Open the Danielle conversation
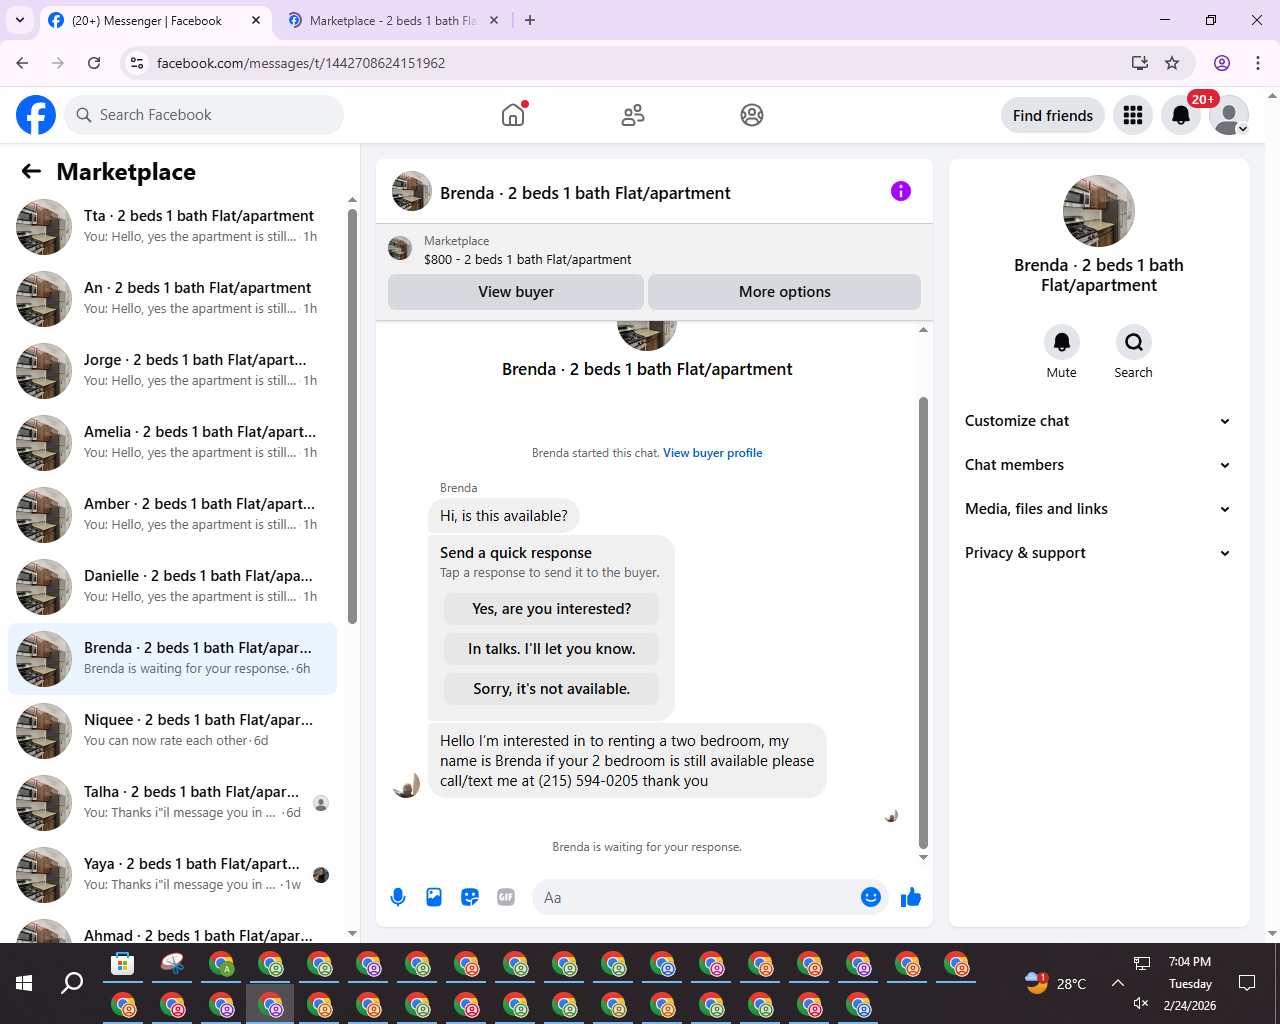The height and width of the screenshot is (1024, 1280). (x=172, y=586)
